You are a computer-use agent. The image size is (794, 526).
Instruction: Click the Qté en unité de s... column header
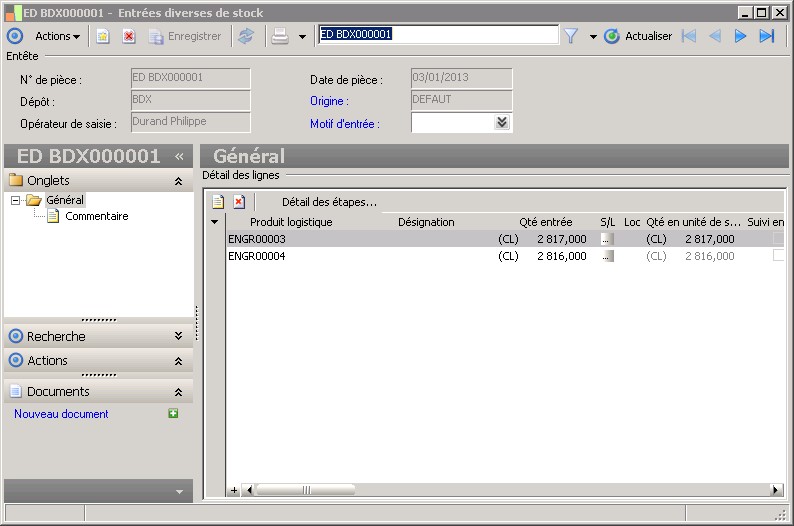693,222
